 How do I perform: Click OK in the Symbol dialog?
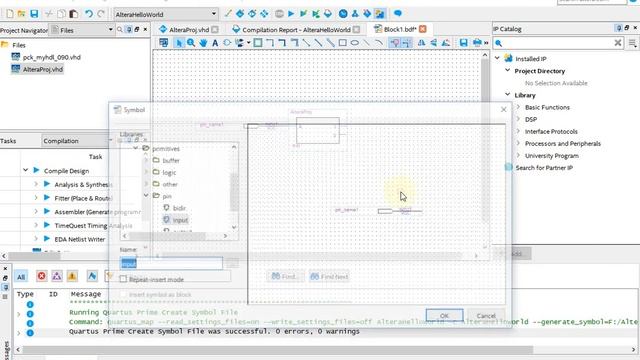pyautogui.click(x=444, y=316)
